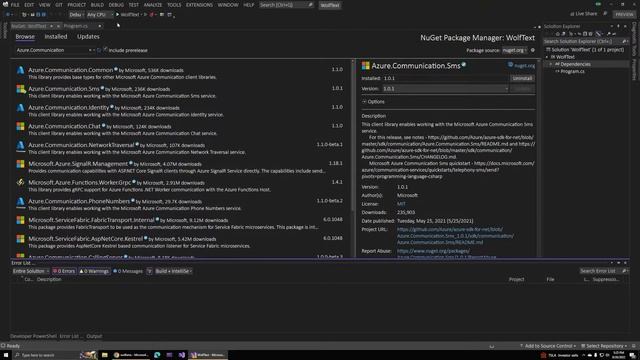Pin the Solution Explorer panel
Image resolution: width=640 pixels, height=360 pixels.
tap(618, 26)
